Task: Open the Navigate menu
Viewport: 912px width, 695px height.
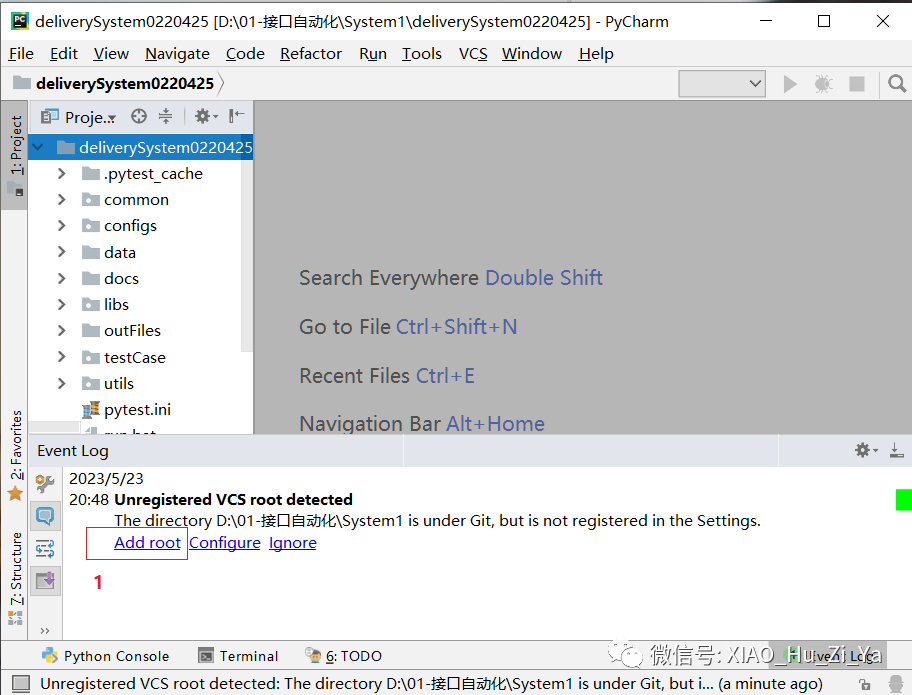Action: (x=177, y=54)
